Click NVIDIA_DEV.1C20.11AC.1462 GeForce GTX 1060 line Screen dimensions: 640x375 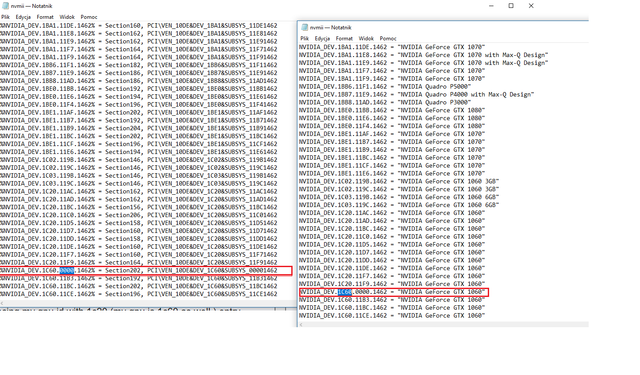[392, 213]
